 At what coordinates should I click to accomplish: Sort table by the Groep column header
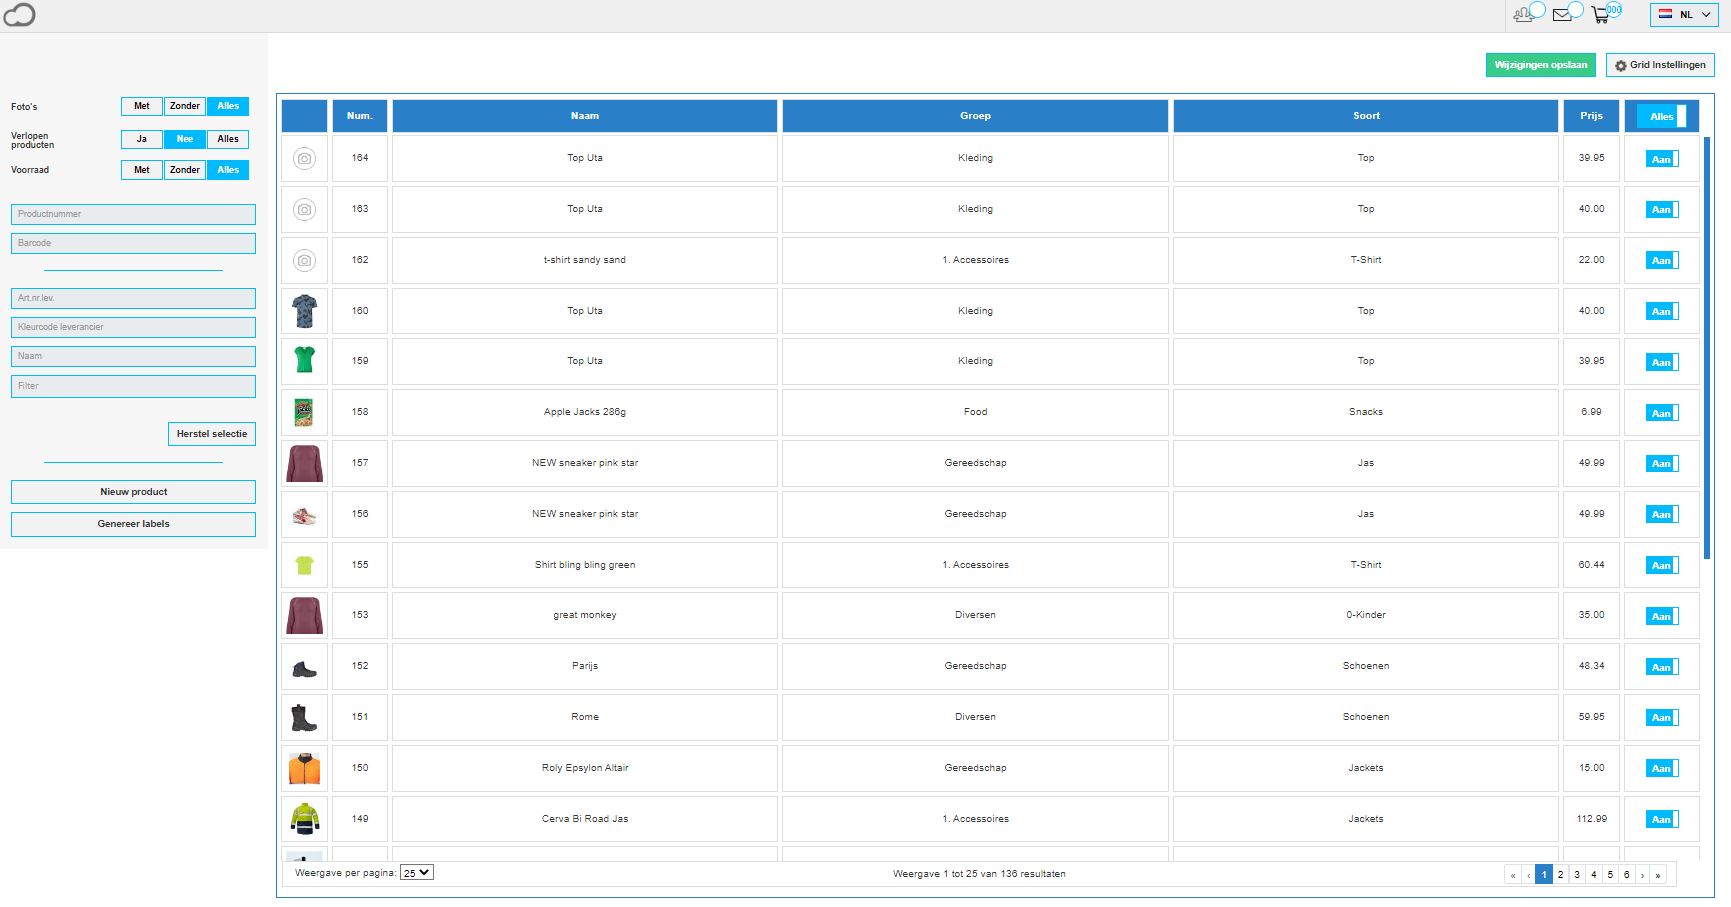pos(975,116)
